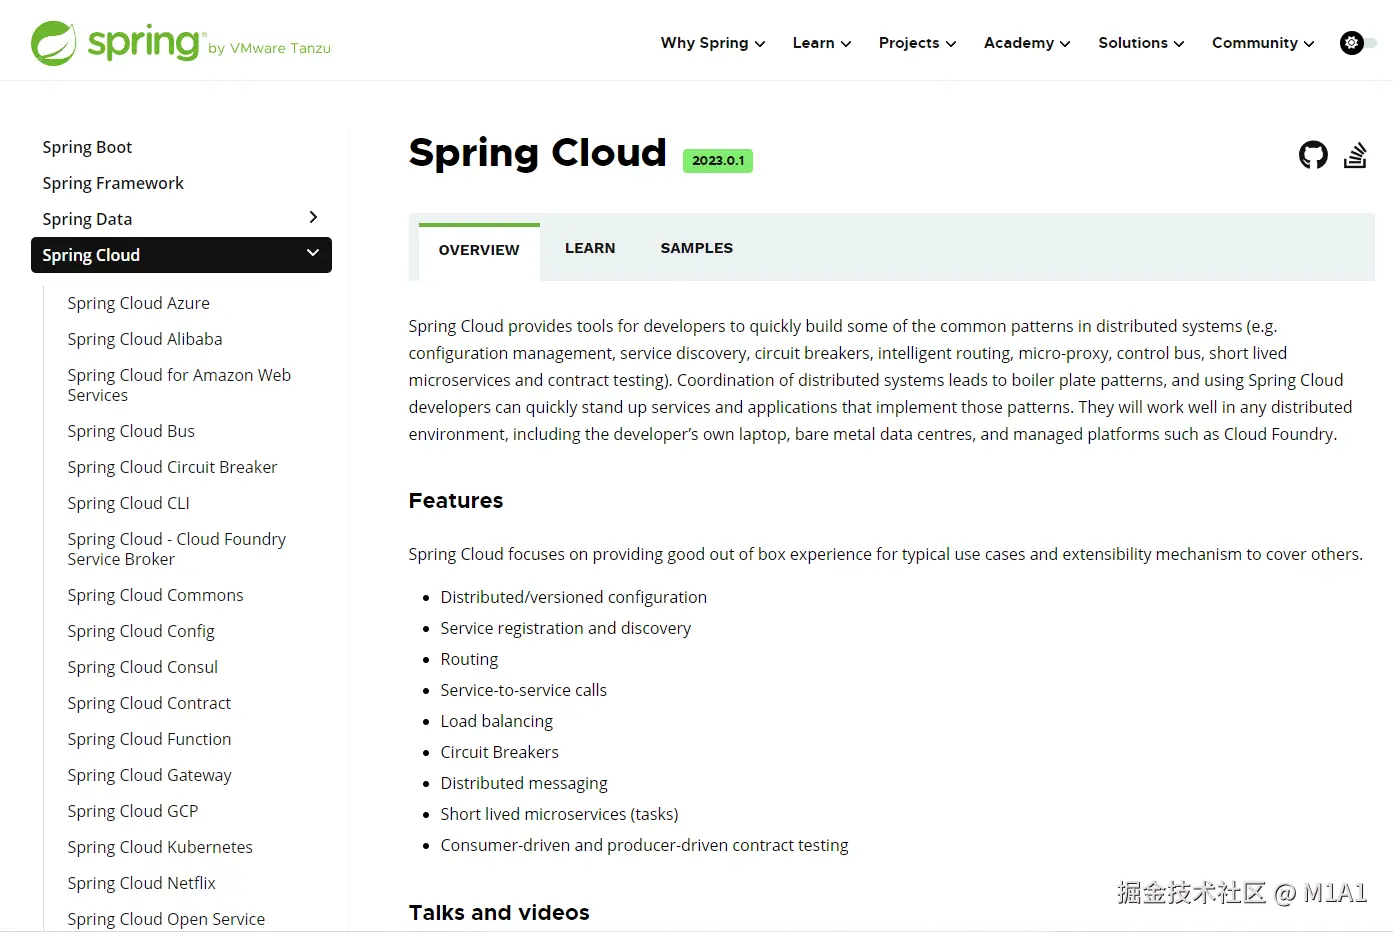1393x932 pixels.
Task: Switch to the LEARN tab
Action: (x=590, y=248)
